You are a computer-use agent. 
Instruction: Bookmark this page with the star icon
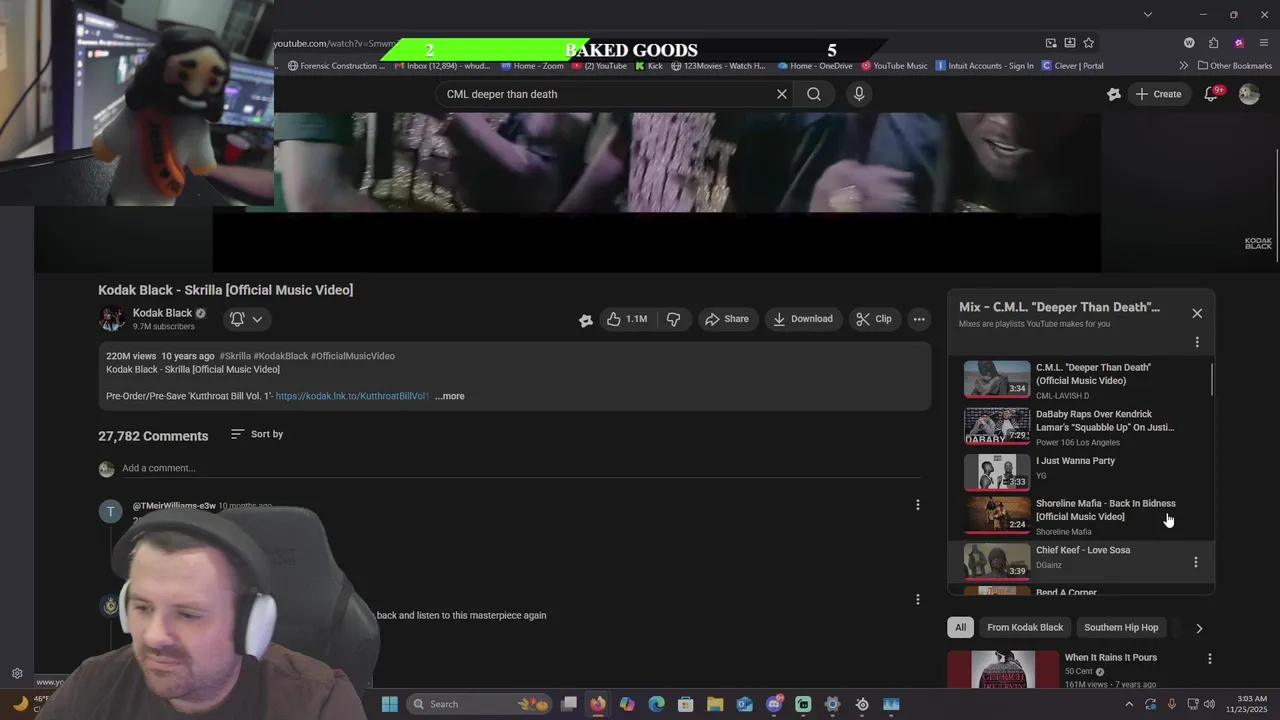(1089, 43)
